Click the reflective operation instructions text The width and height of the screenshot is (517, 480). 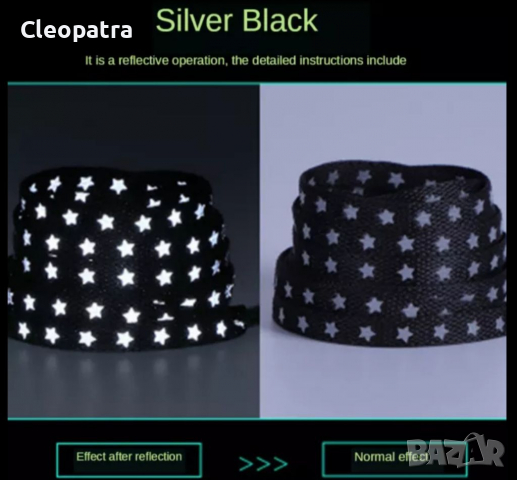[x=246, y=61]
